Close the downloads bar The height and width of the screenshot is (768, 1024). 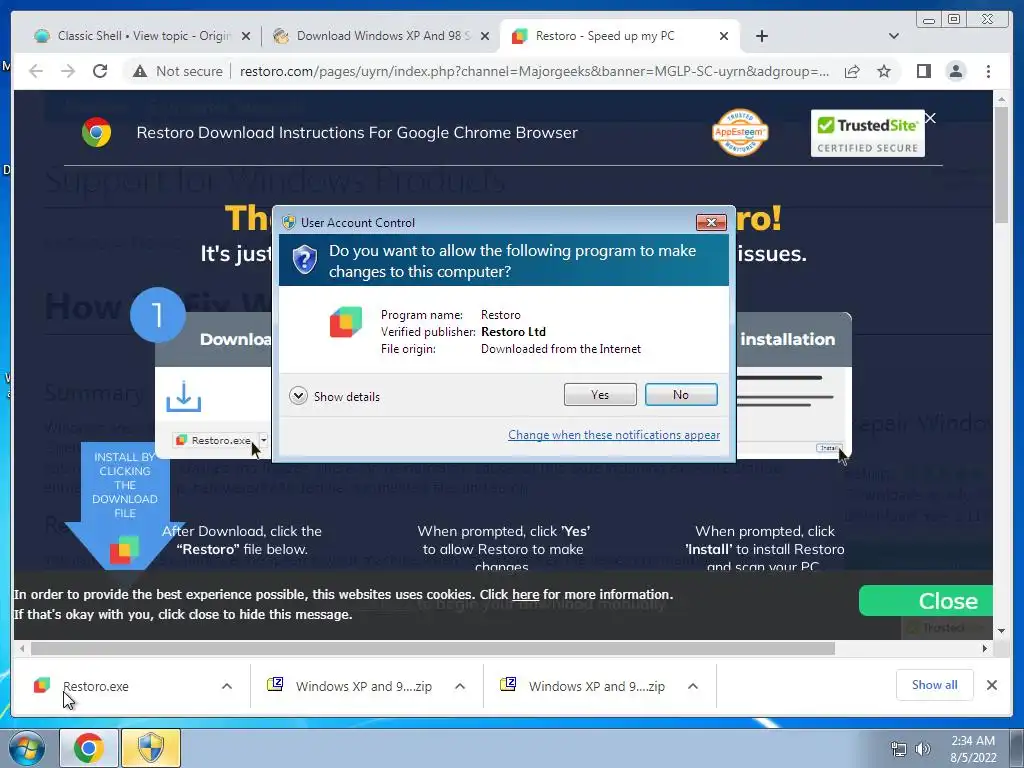pyautogui.click(x=991, y=685)
